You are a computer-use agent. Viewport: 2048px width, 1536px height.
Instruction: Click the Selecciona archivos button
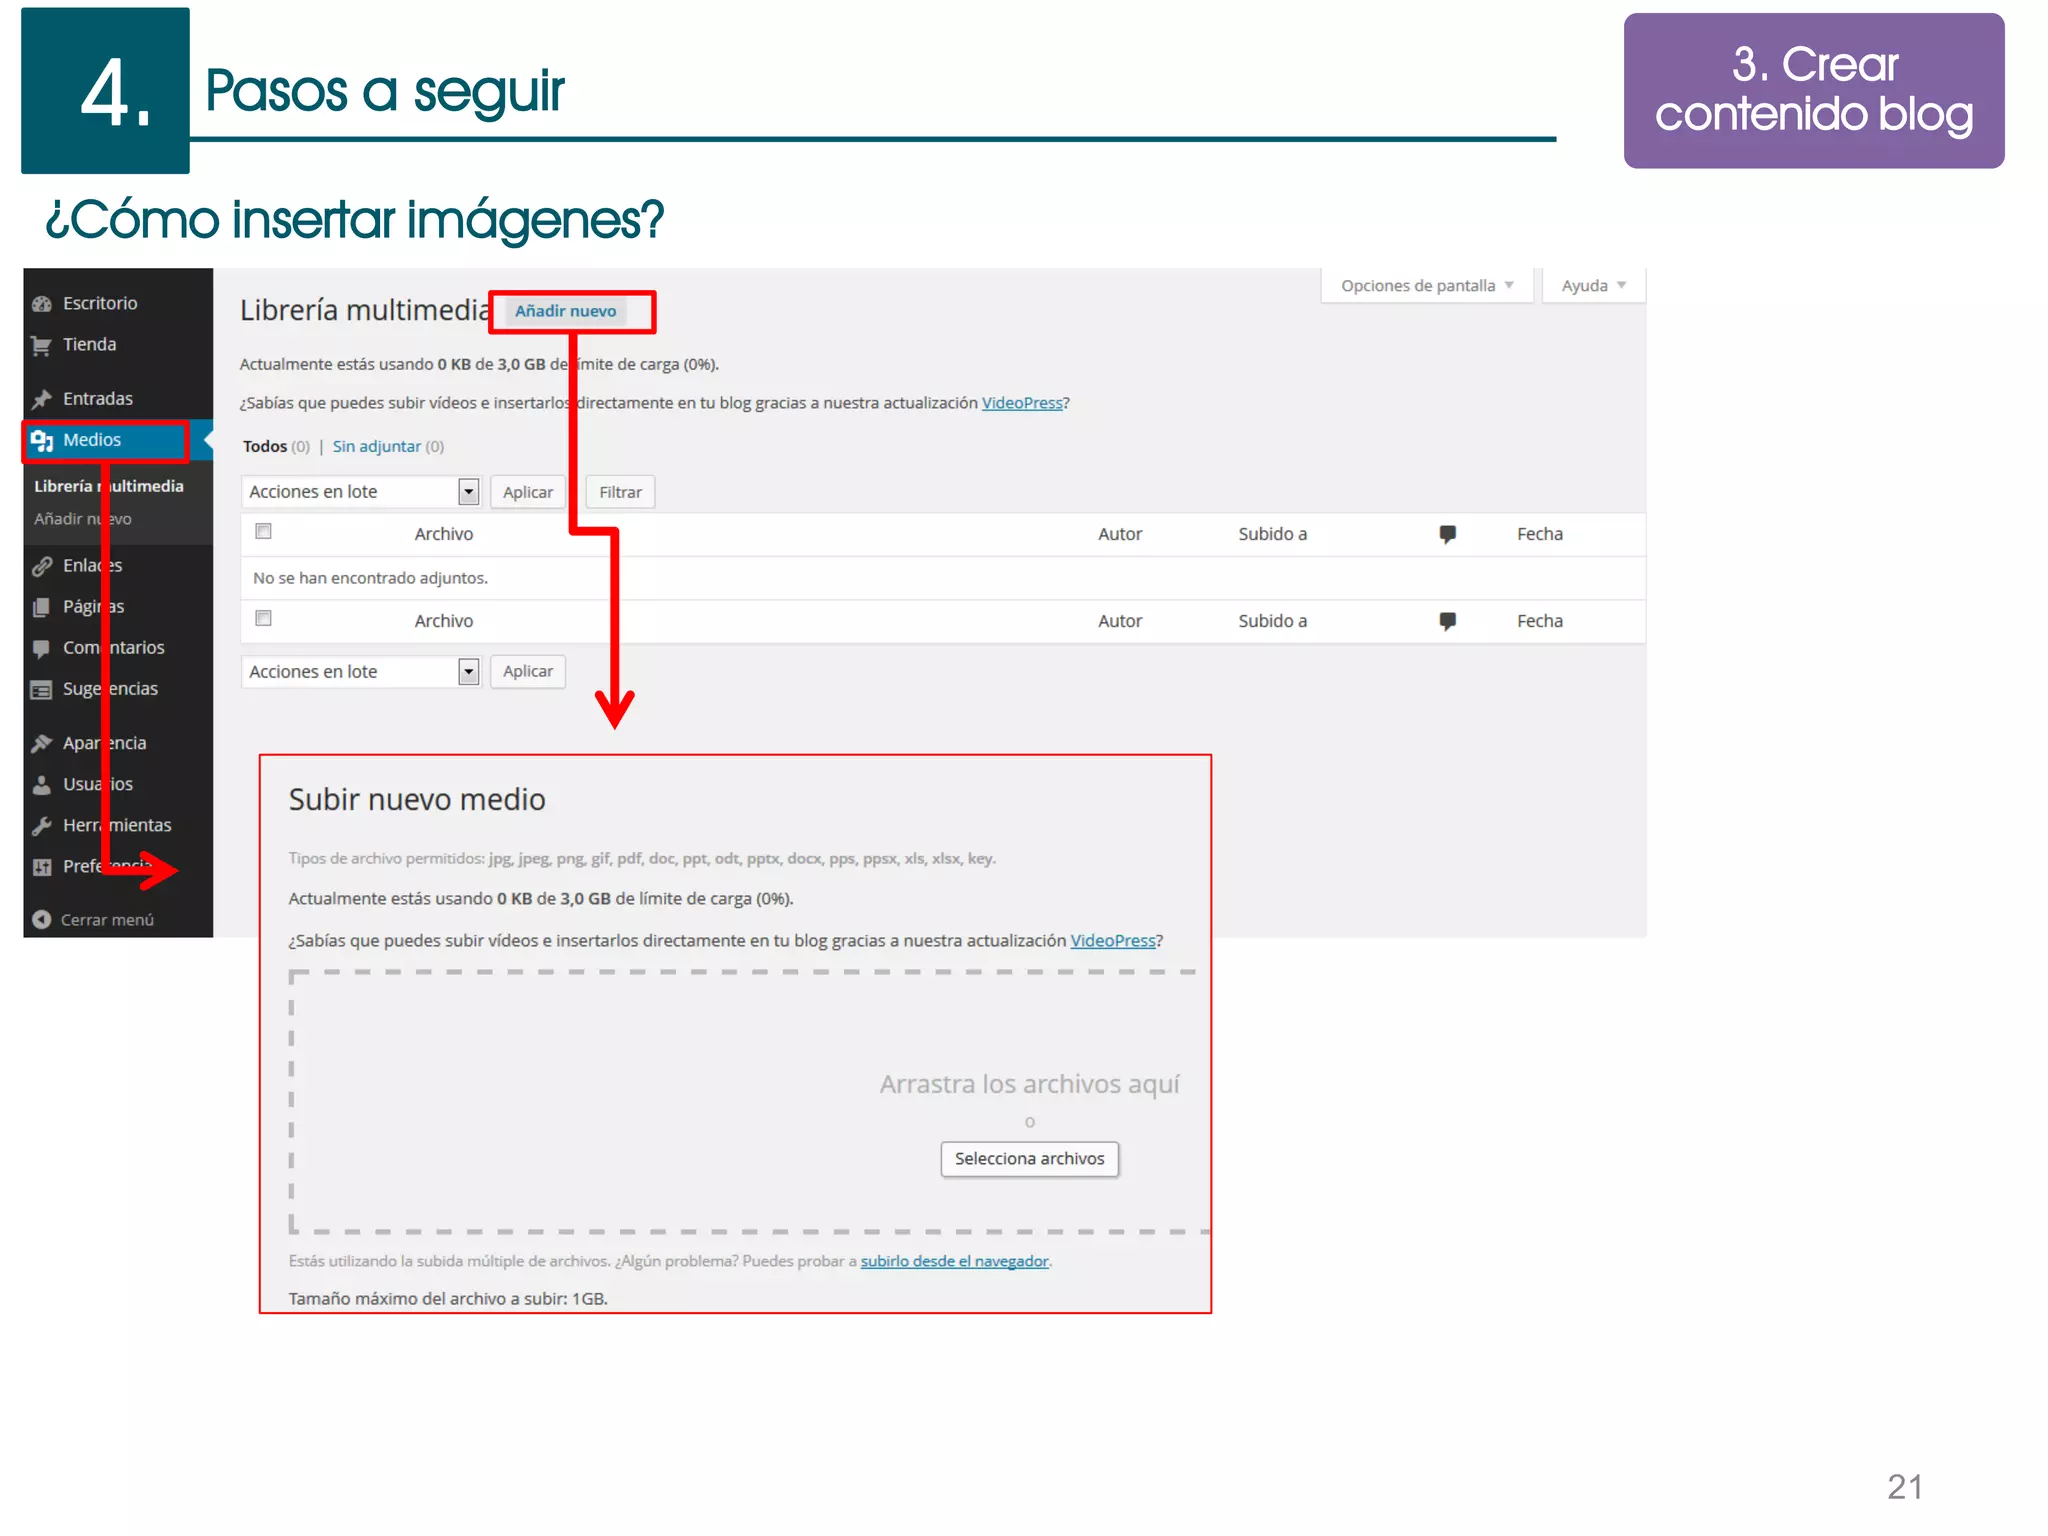[x=1030, y=1159]
